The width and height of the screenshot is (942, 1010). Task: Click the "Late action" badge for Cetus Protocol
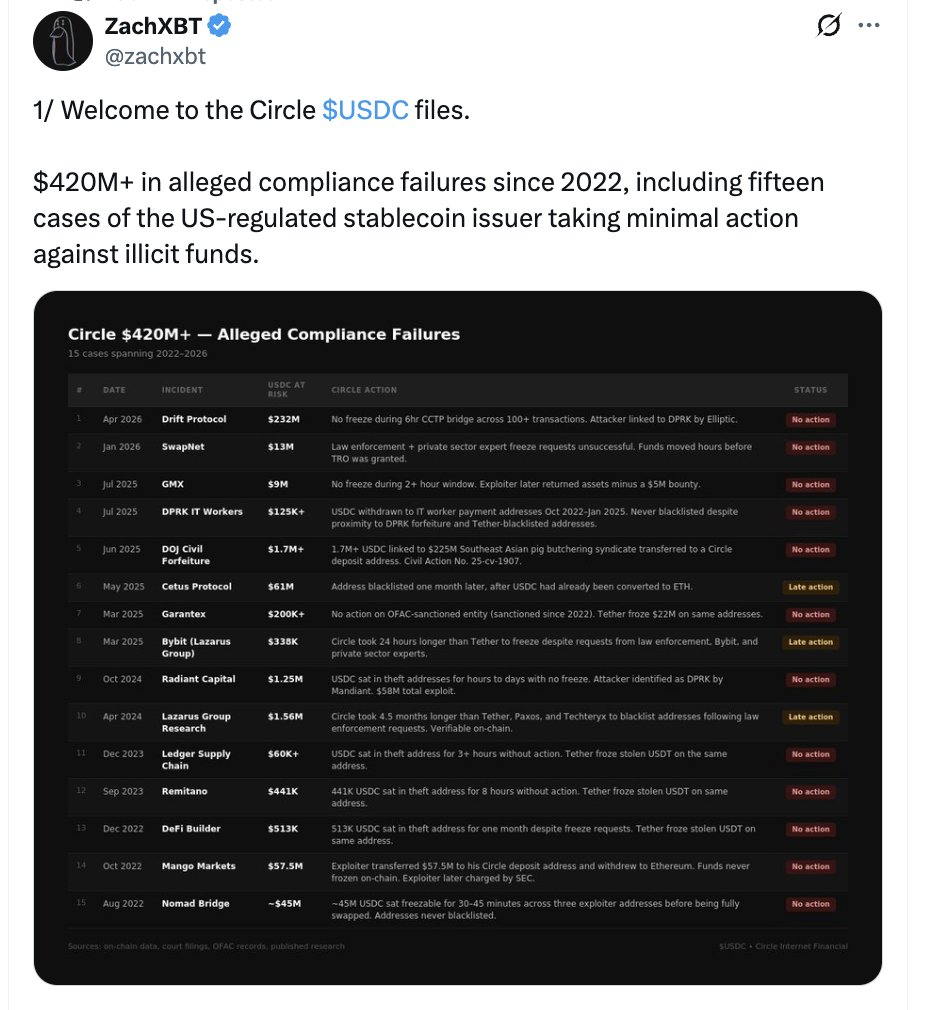click(810, 587)
